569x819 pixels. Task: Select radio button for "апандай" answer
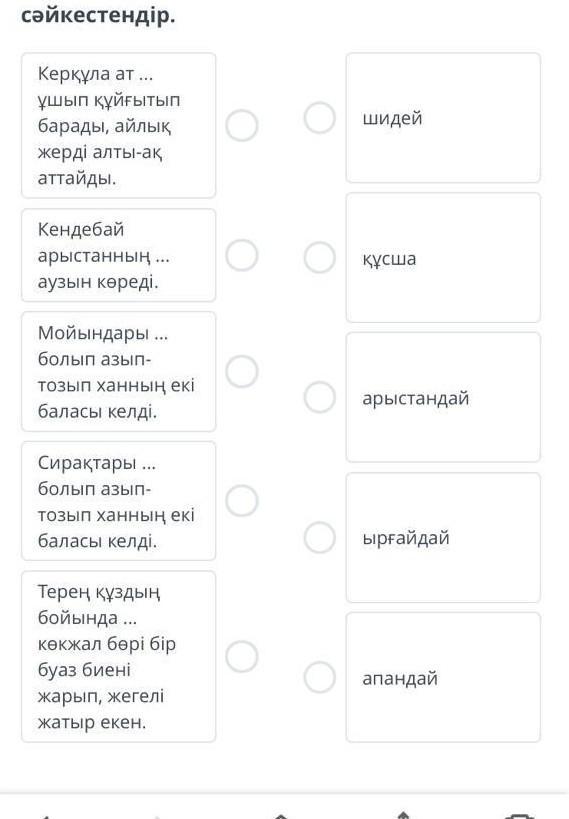(x=320, y=677)
